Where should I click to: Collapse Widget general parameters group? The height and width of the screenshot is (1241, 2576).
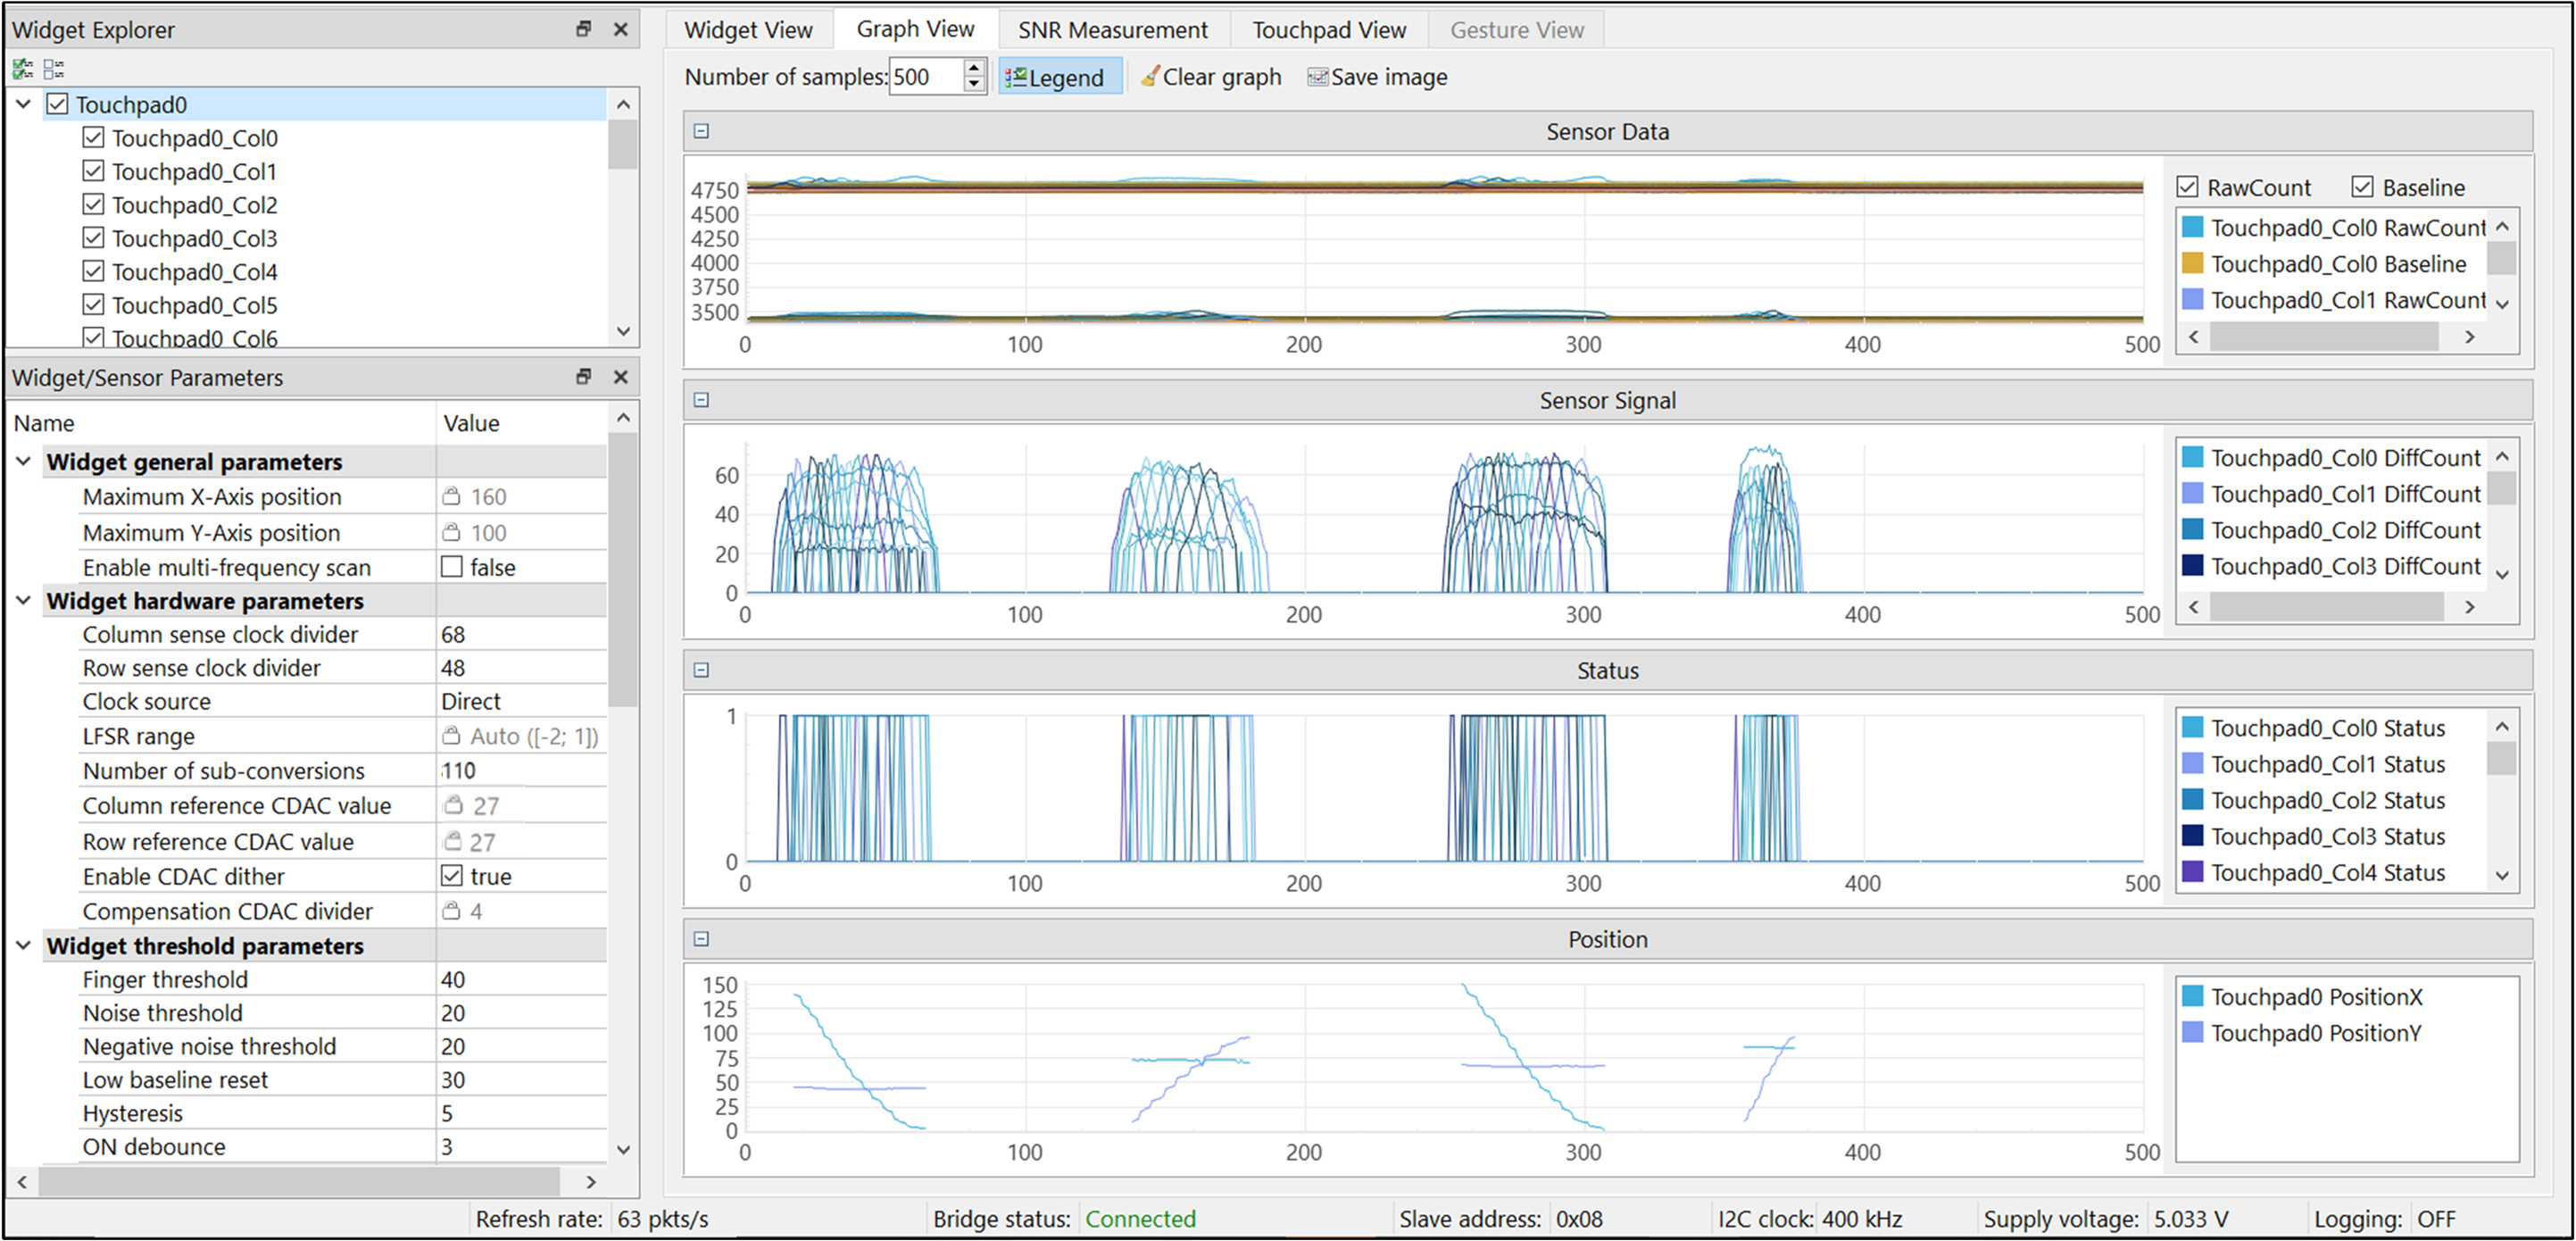[x=24, y=461]
